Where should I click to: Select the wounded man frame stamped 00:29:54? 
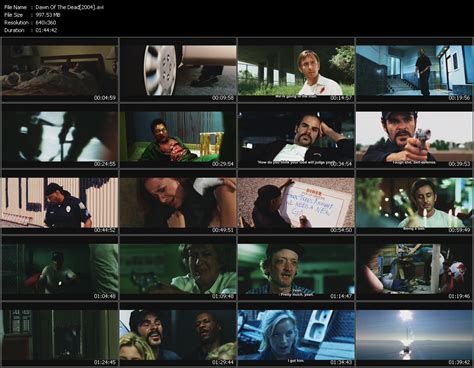click(178, 136)
